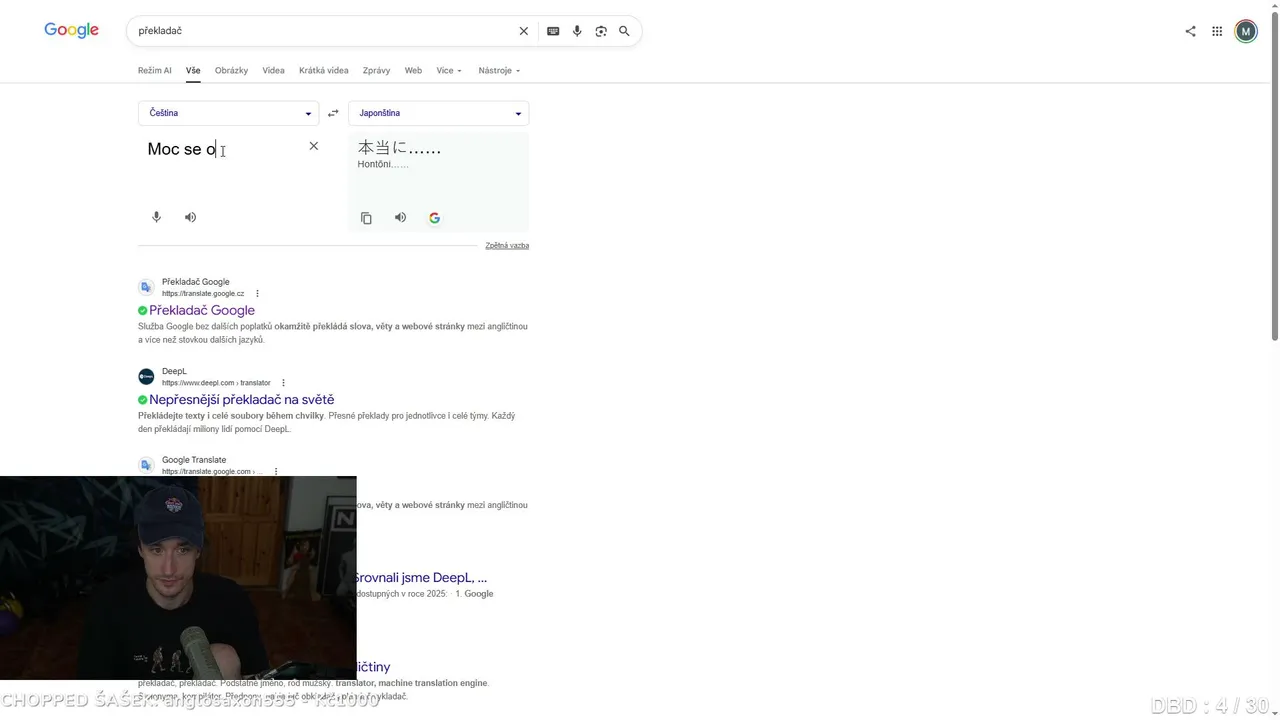Open the Google logo homepage
Image resolution: width=1280 pixels, height=720 pixels.
coord(71,31)
